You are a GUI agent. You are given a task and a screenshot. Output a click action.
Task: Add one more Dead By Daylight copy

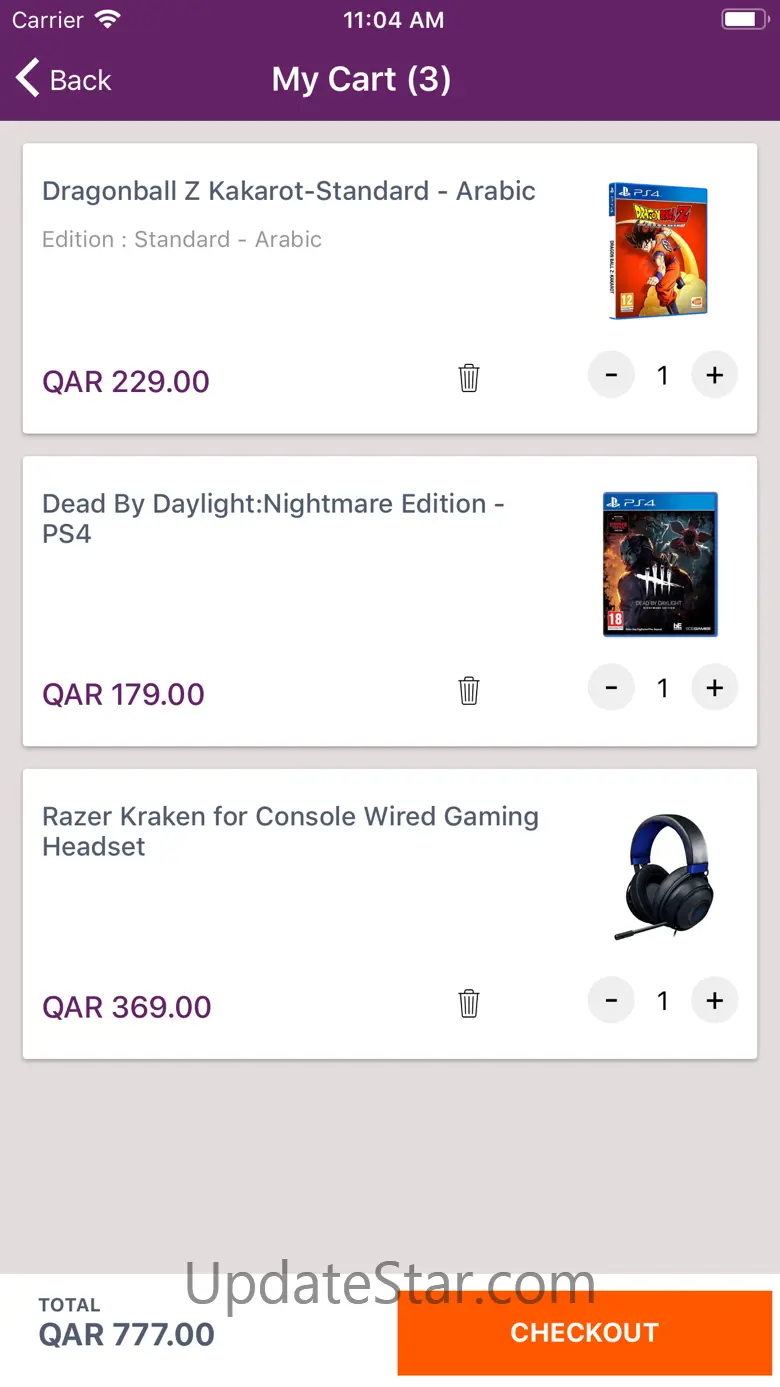[714, 688]
